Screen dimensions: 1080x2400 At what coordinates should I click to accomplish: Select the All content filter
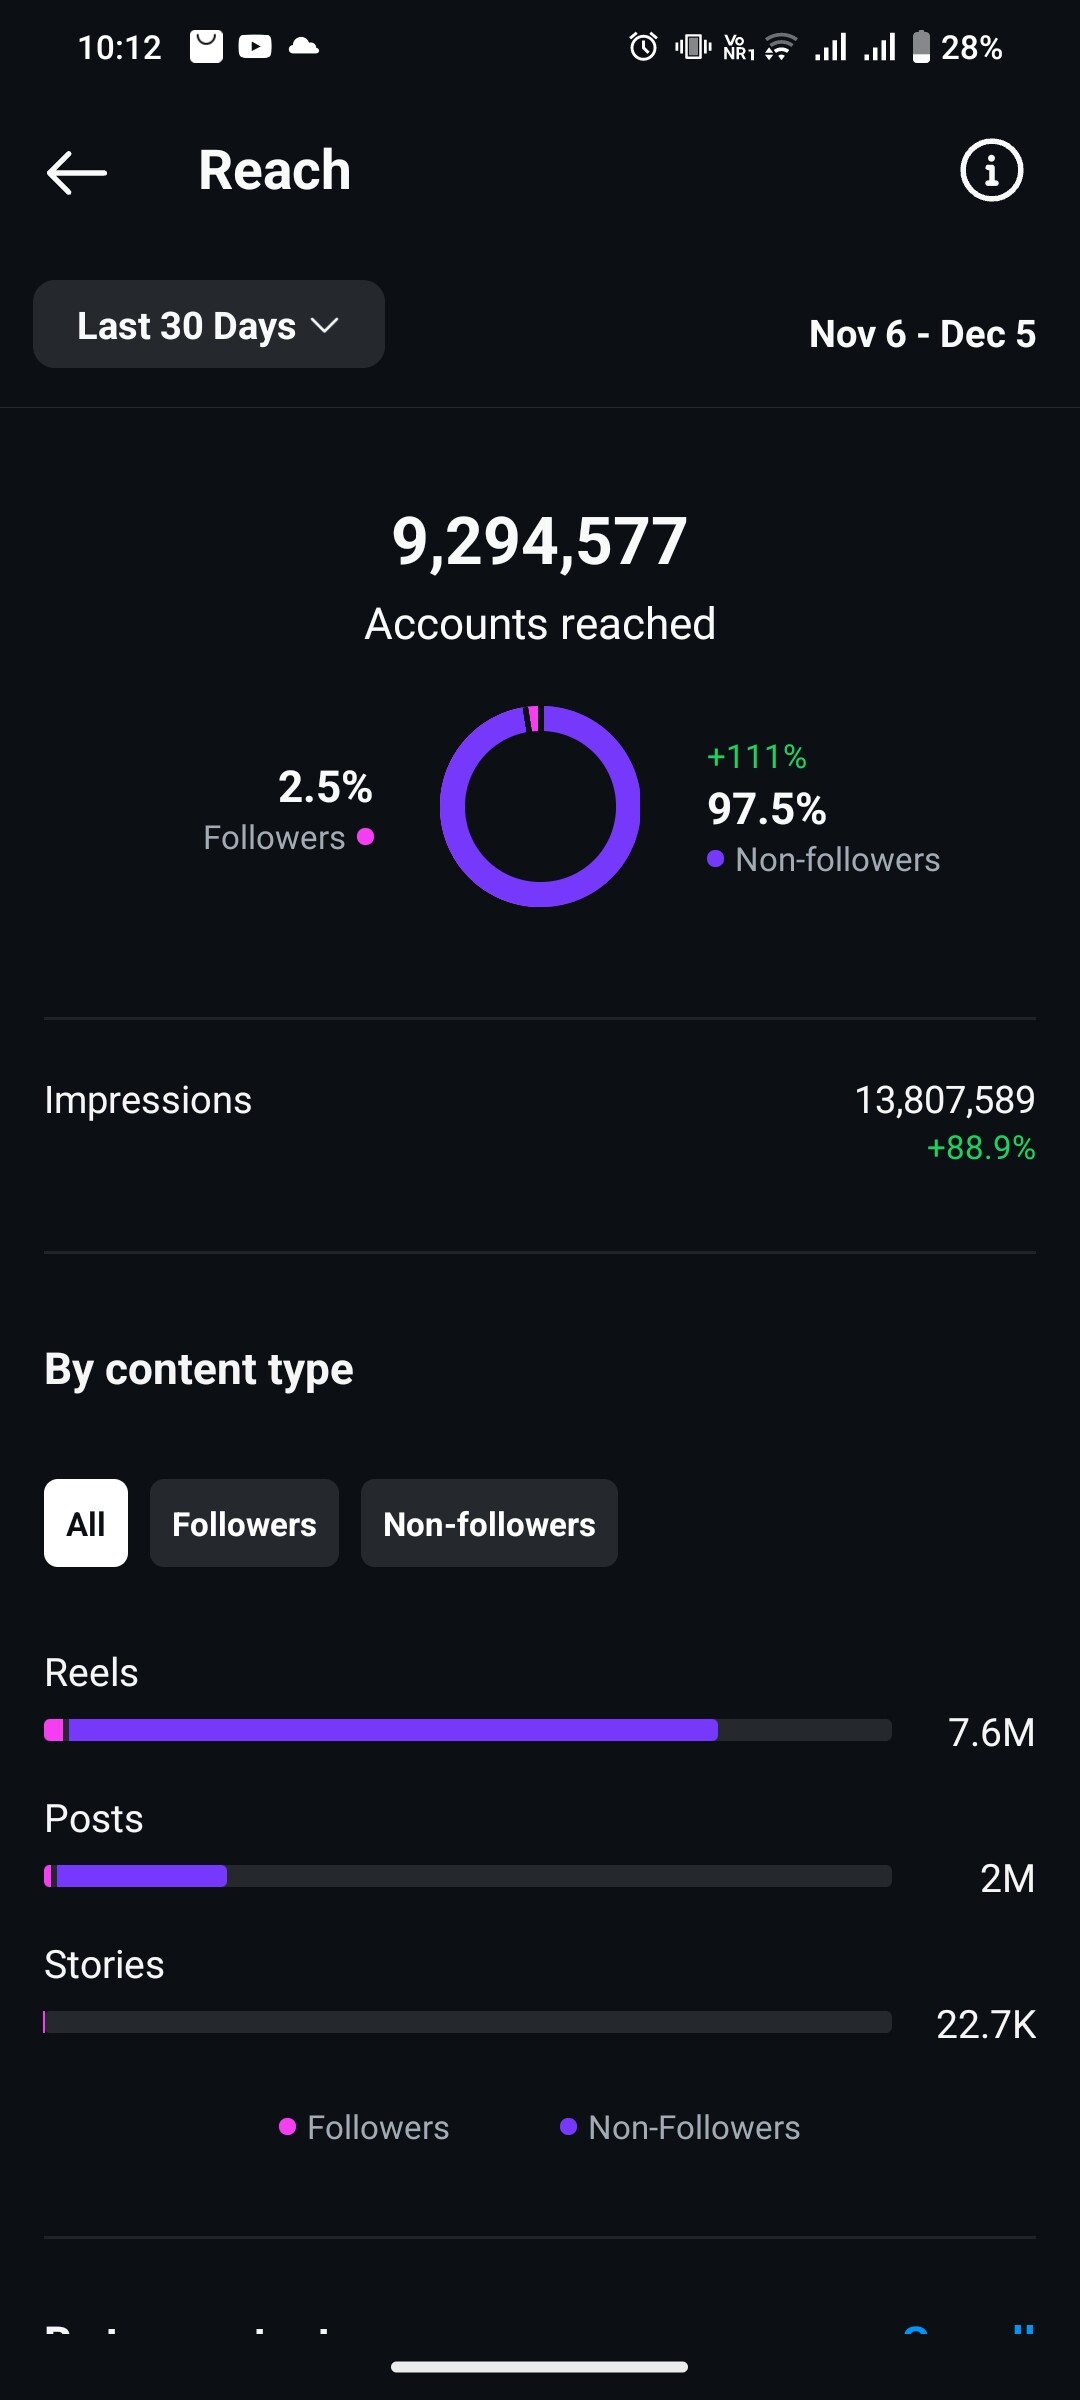click(x=86, y=1523)
